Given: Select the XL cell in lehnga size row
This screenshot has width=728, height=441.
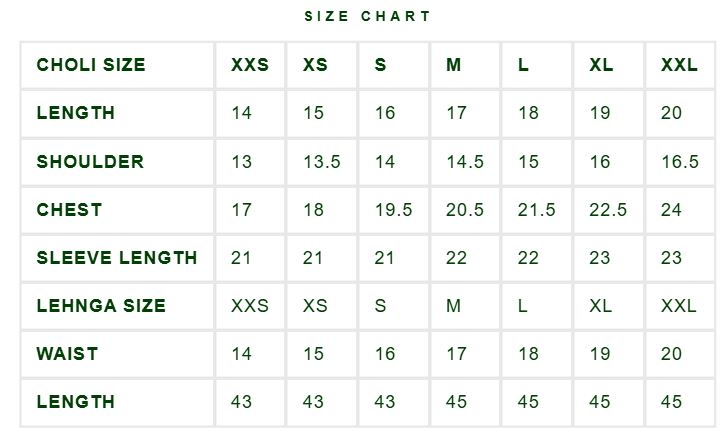Looking at the screenshot, I should pyautogui.click(x=601, y=305).
